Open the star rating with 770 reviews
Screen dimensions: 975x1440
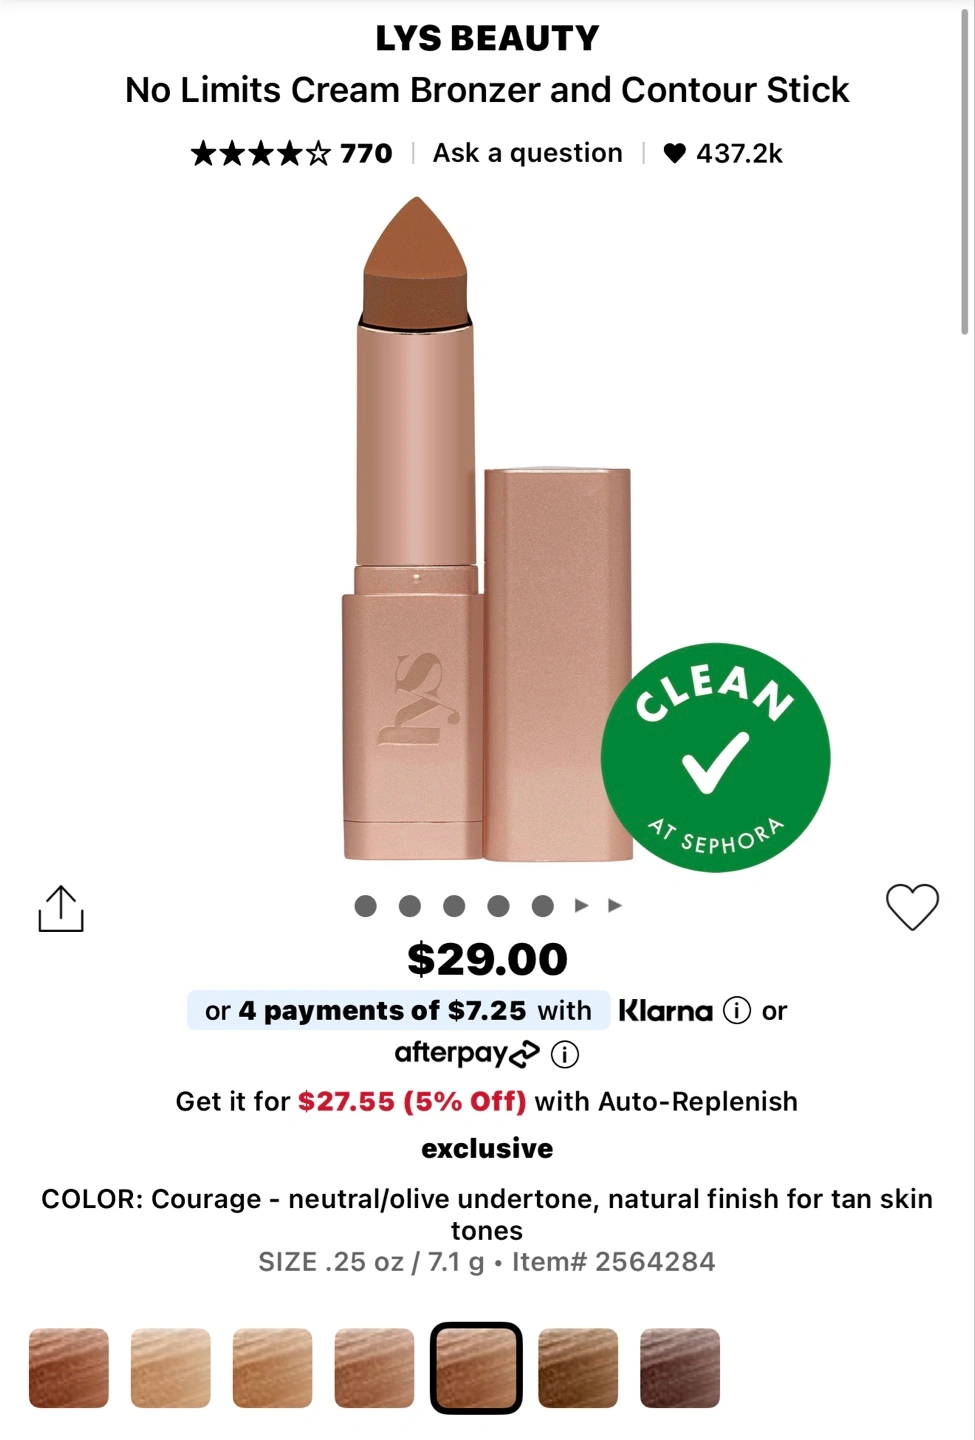click(x=291, y=153)
